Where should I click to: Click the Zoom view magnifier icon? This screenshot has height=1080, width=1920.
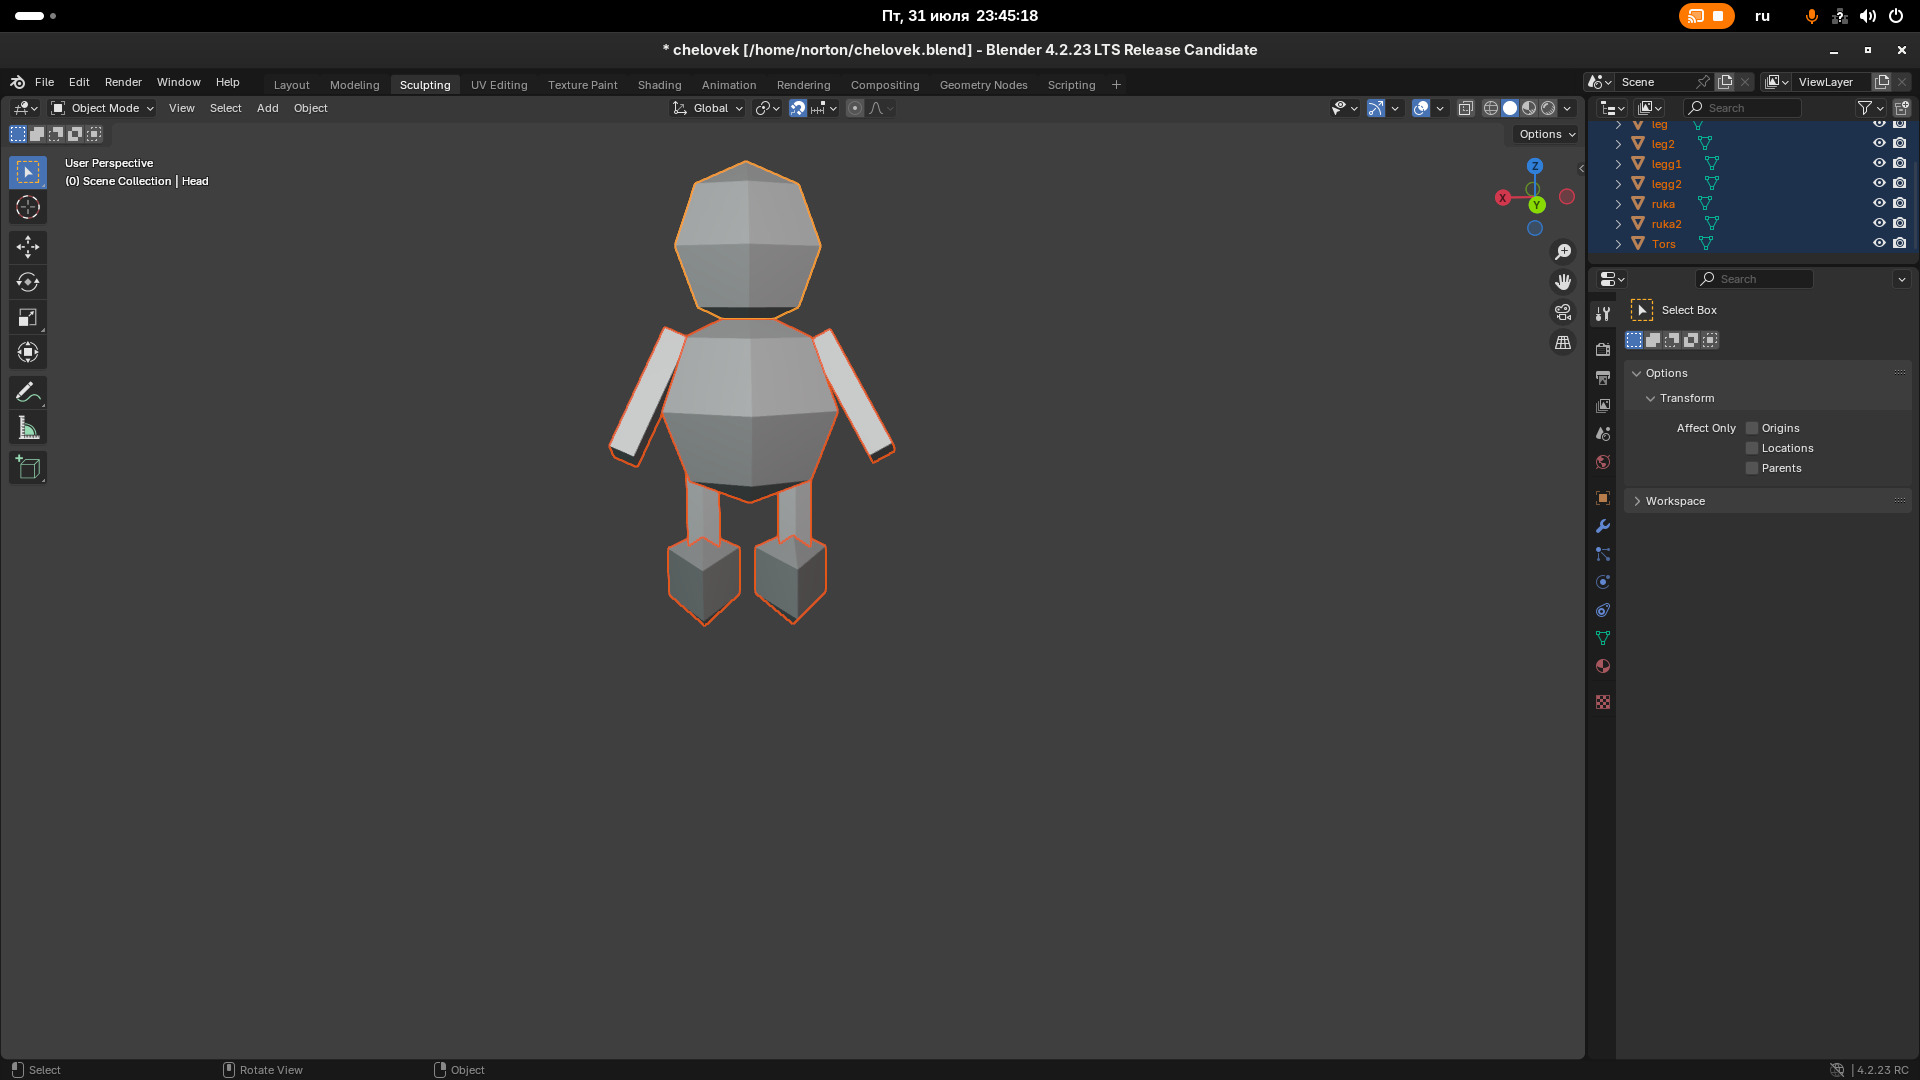[x=1563, y=252]
